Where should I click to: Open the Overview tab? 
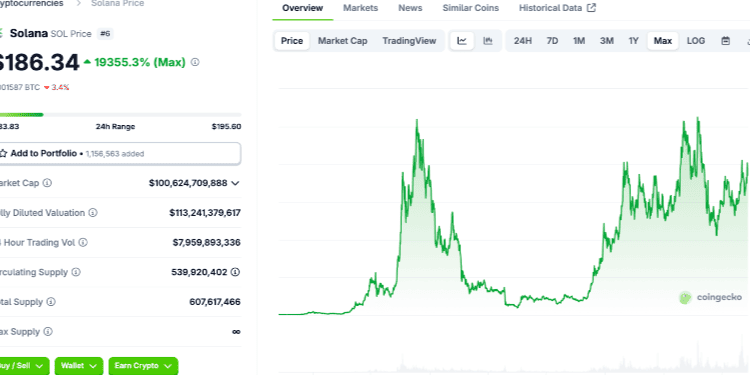302,8
